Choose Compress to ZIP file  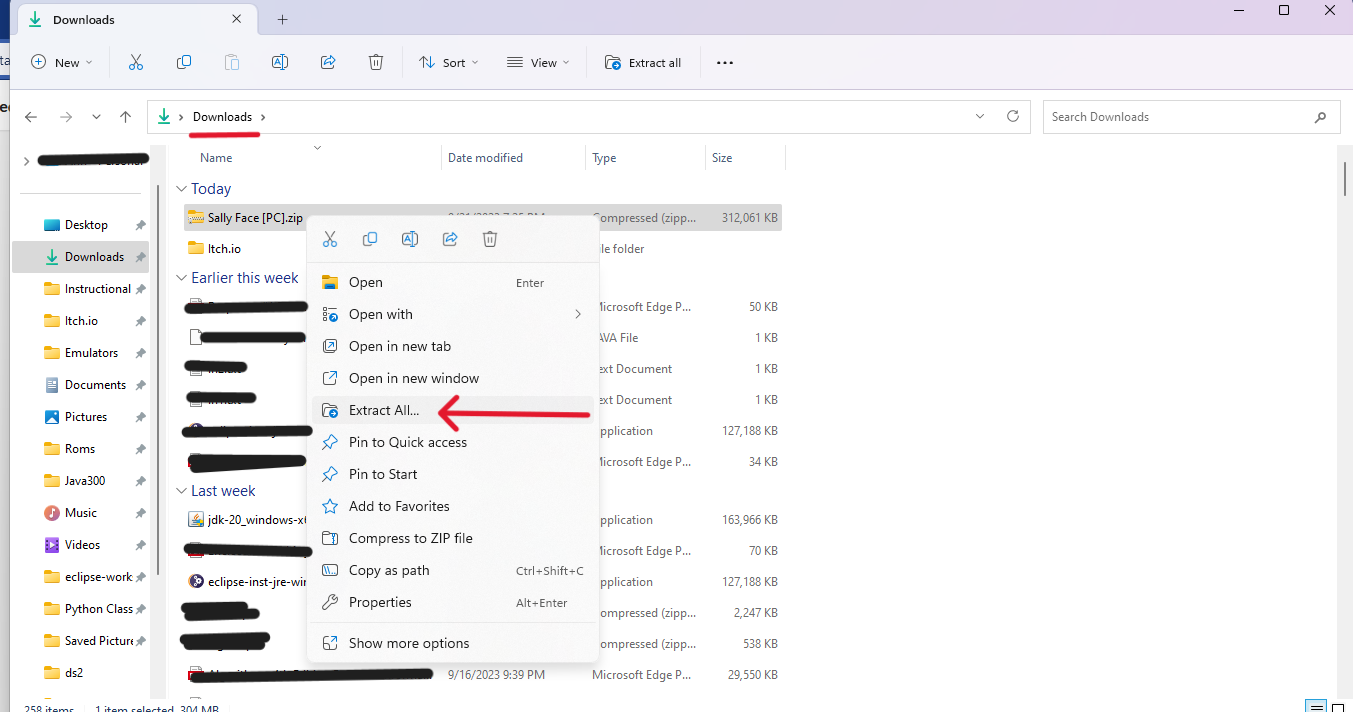453,538
